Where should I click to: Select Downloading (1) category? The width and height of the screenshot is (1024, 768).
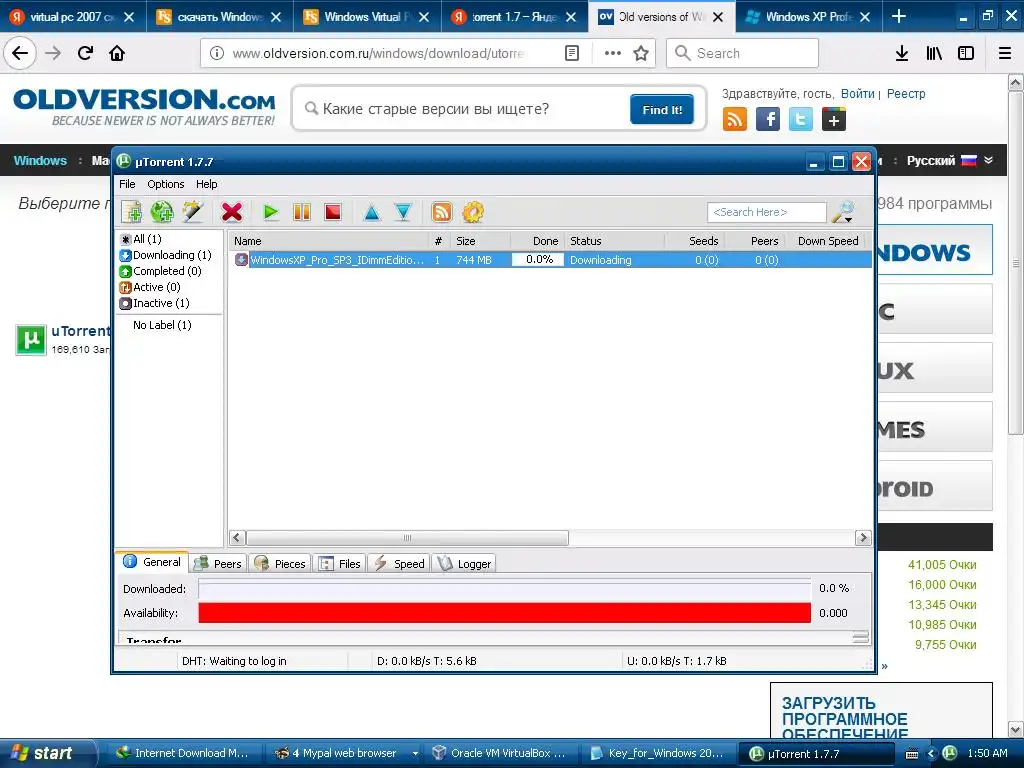[166, 255]
